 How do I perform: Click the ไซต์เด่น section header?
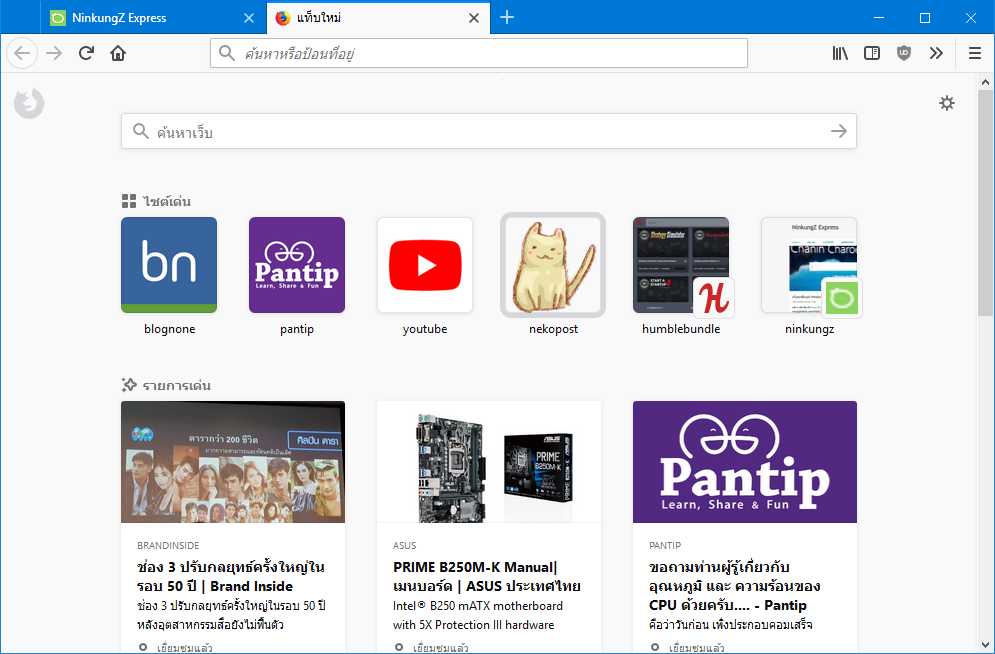pyautogui.click(x=156, y=202)
